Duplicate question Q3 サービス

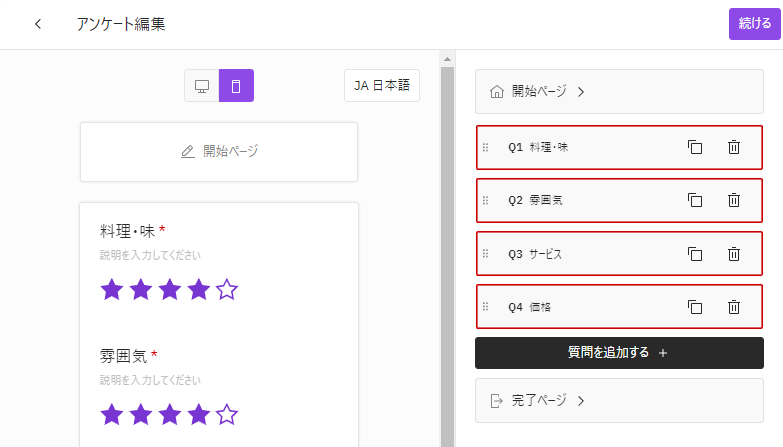pos(695,254)
